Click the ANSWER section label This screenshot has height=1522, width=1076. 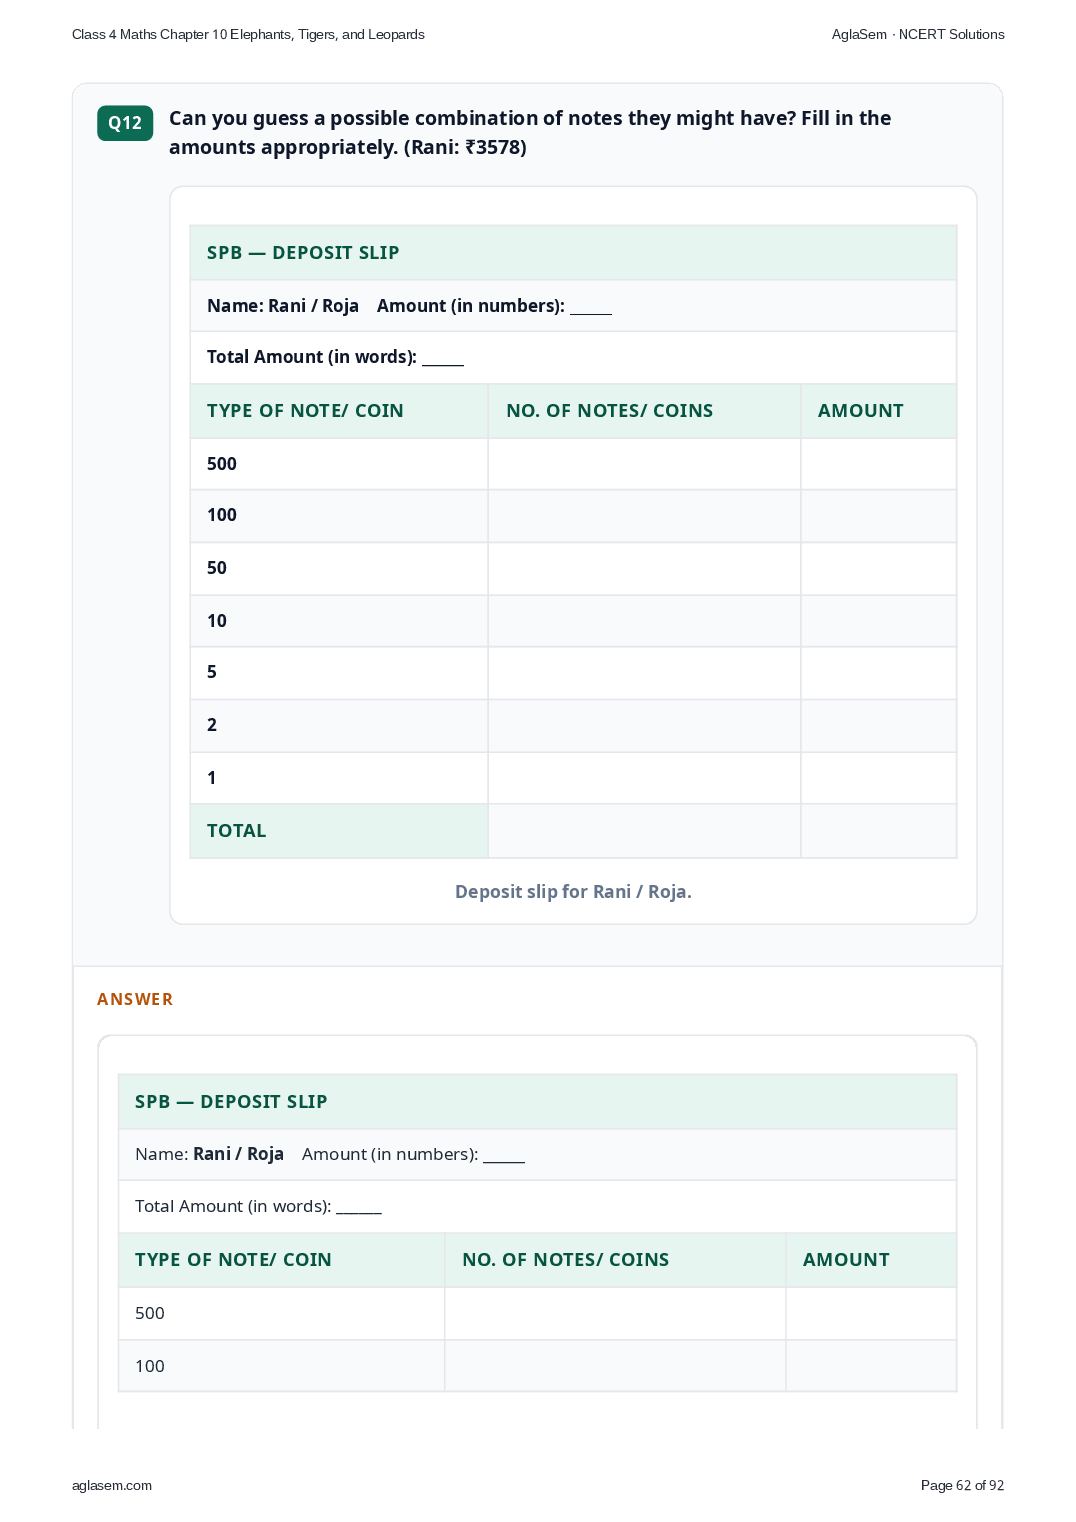pos(135,999)
